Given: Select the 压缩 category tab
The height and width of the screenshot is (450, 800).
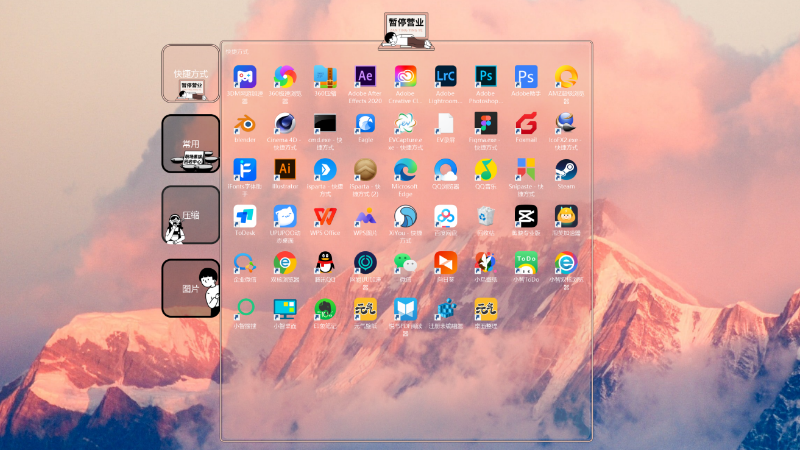Looking at the screenshot, I should (x=190, y=215).
